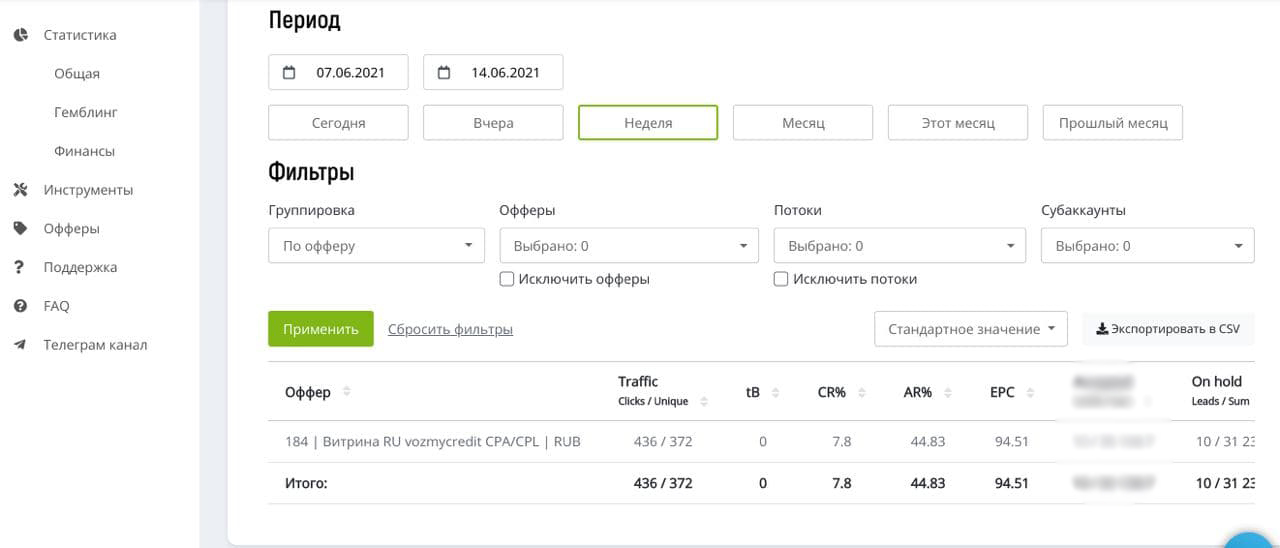Click AR% value 44.83 in offer row

point(927,441)
